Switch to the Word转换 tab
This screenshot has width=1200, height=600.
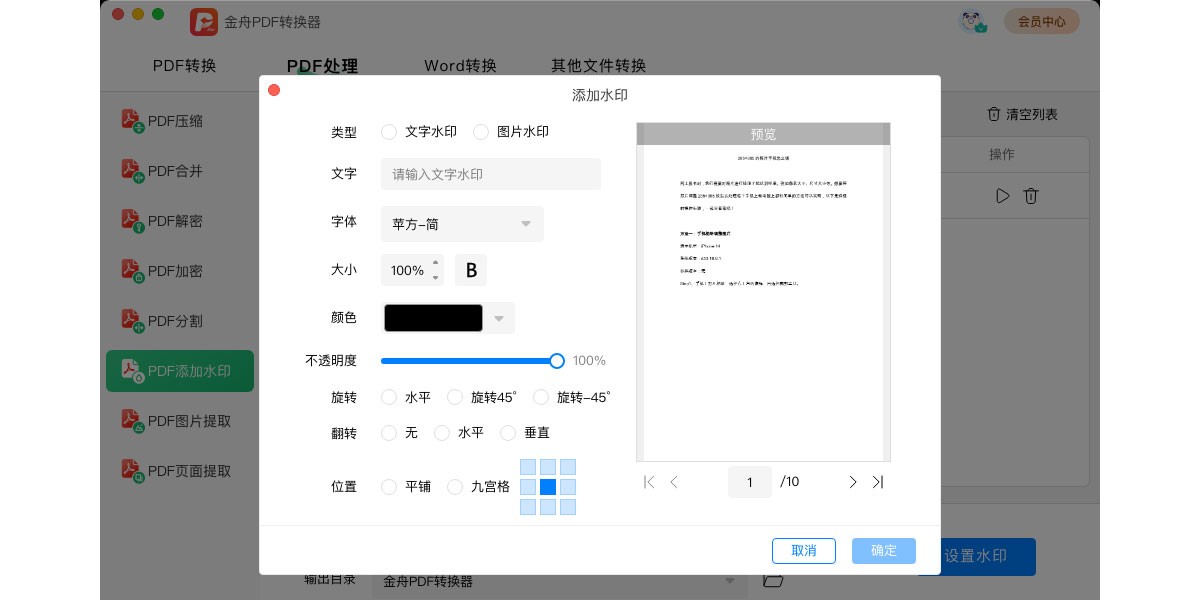[460, 66]
